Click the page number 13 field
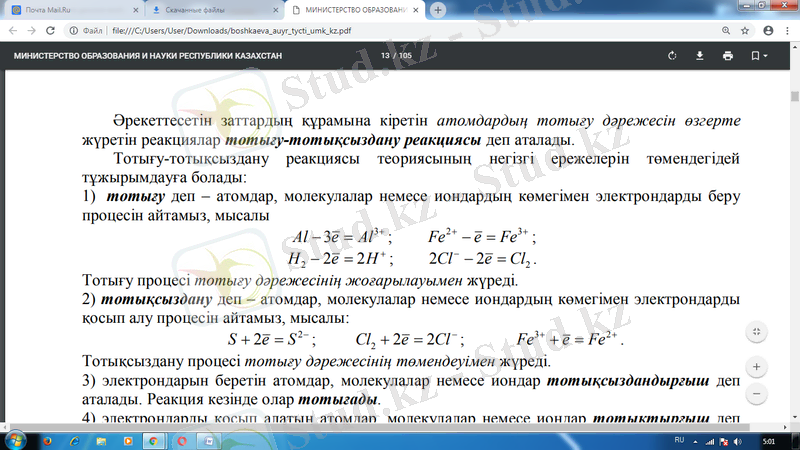Image resolution: width=800 pixels, height=450 pixels. (x=385, y=56)
